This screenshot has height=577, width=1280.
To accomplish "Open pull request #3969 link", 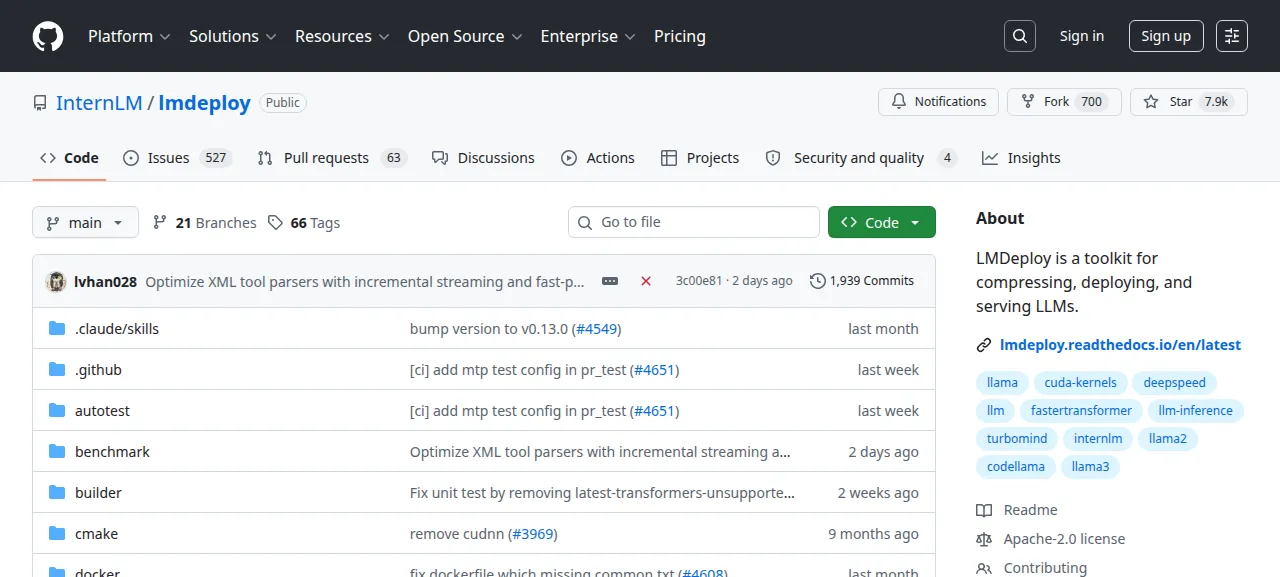I will coord(533,534).
